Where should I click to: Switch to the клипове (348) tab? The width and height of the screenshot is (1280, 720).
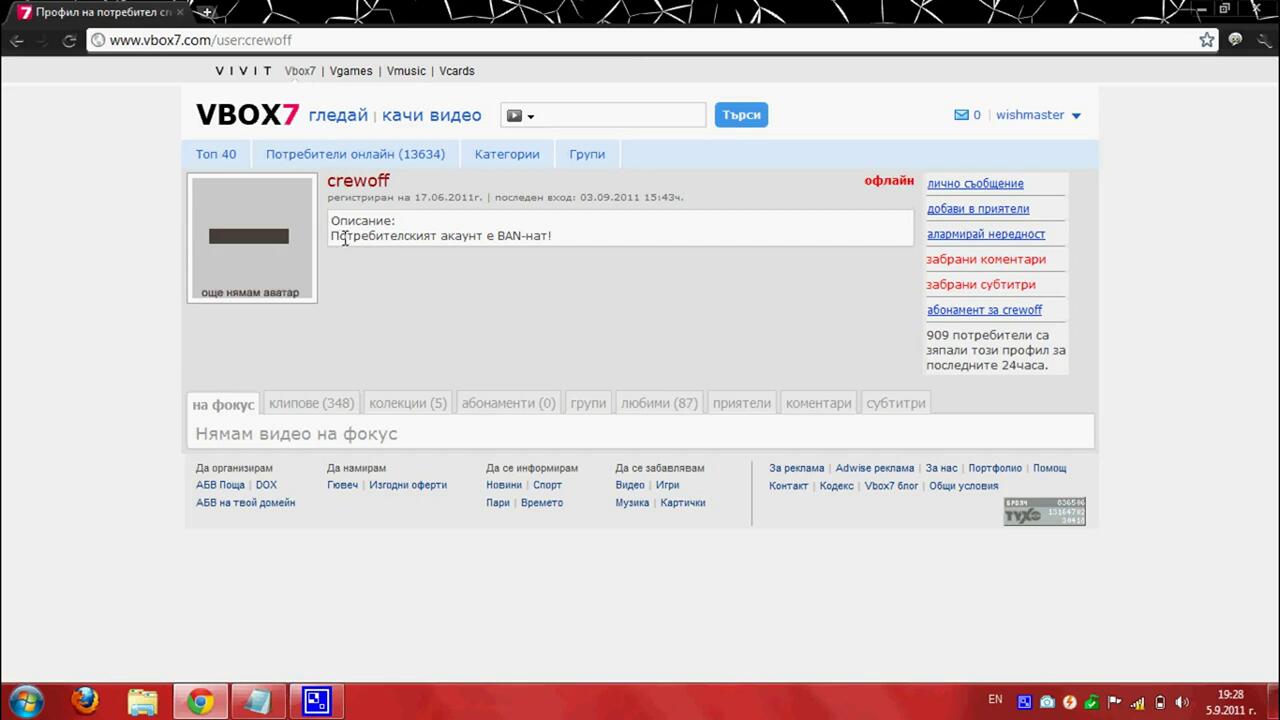311,403
